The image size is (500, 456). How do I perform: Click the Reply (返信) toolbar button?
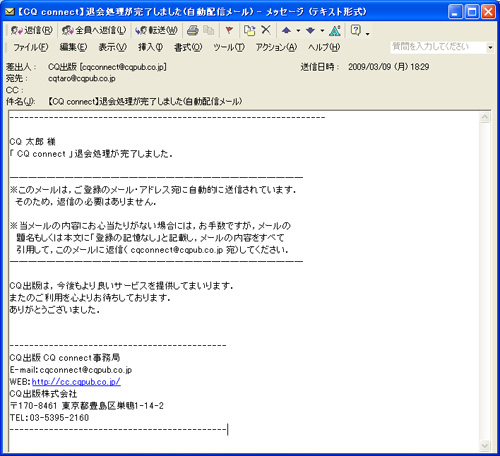[x=31, y=30]
